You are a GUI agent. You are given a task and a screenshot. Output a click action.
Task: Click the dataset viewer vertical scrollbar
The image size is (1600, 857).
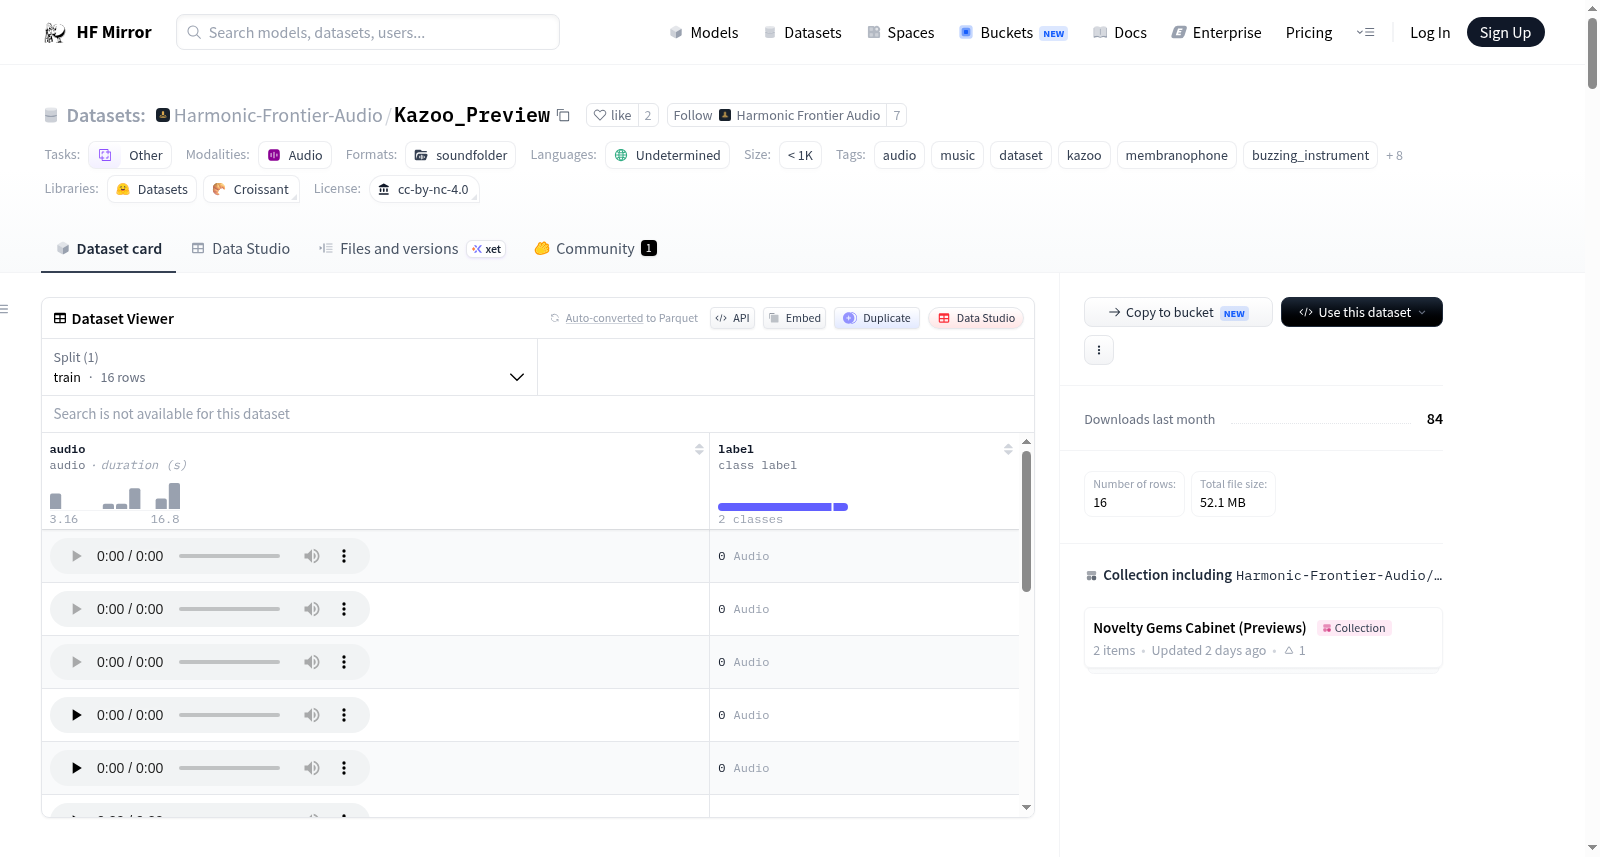[x=1026, y=521]
